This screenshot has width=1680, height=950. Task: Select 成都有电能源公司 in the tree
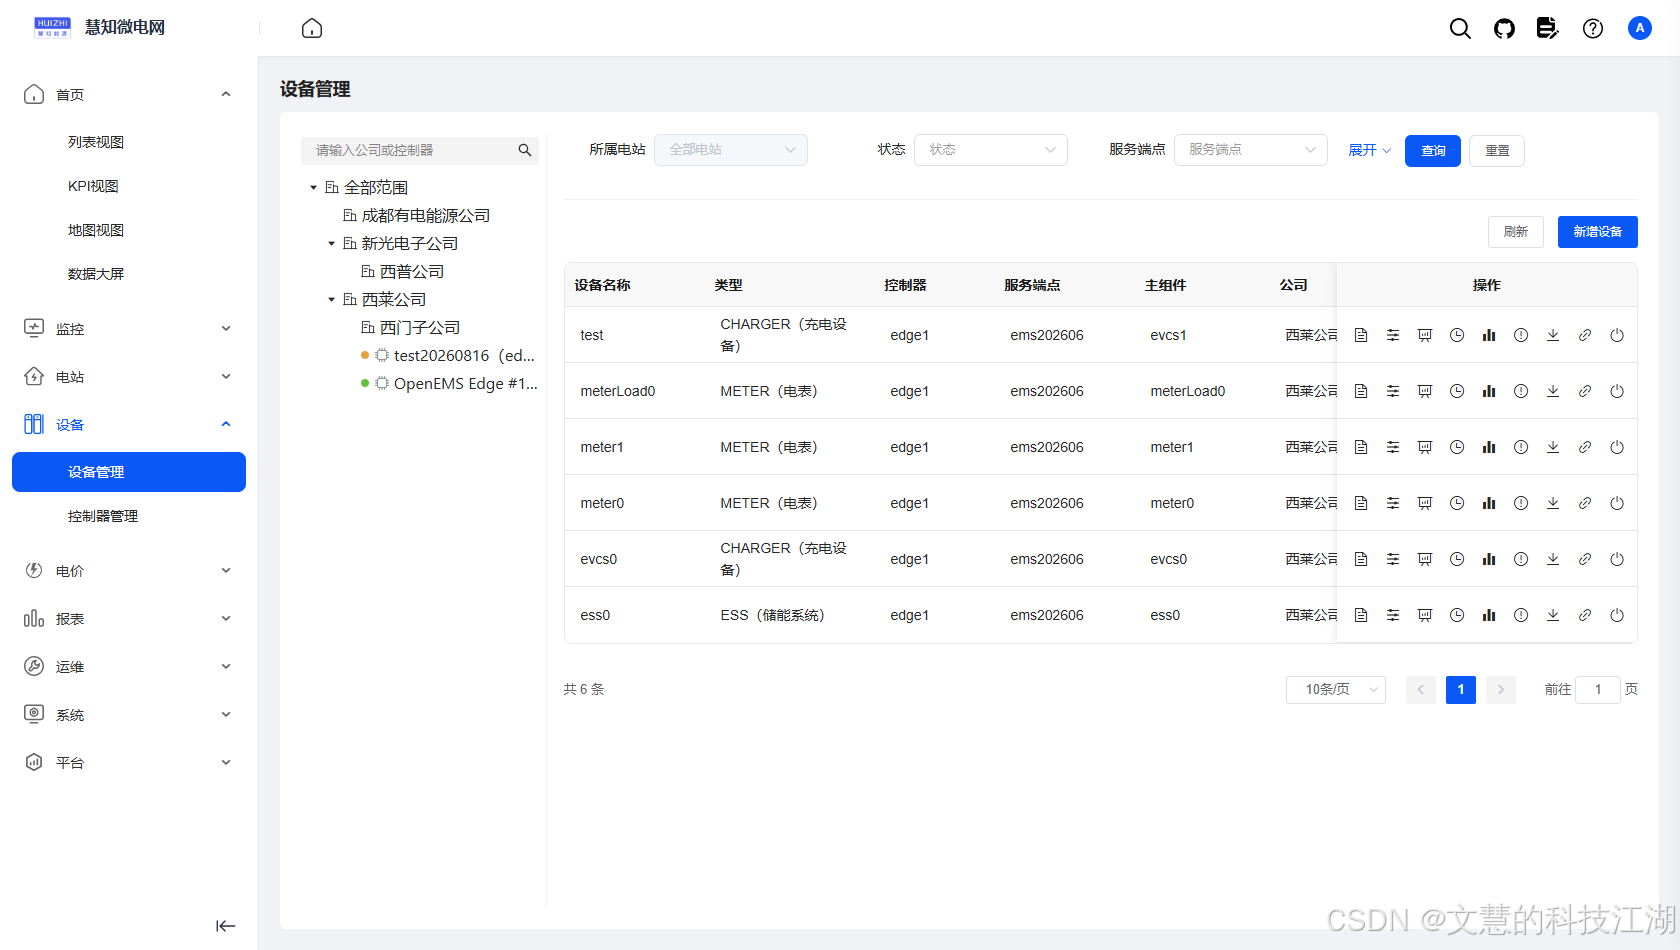point(425,216)
